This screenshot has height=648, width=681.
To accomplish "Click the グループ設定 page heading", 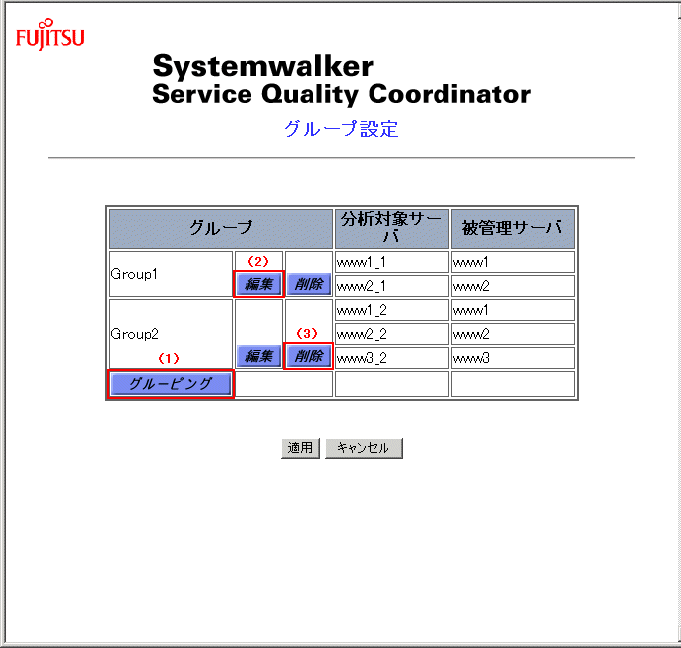I will click(x=341, y=129).
